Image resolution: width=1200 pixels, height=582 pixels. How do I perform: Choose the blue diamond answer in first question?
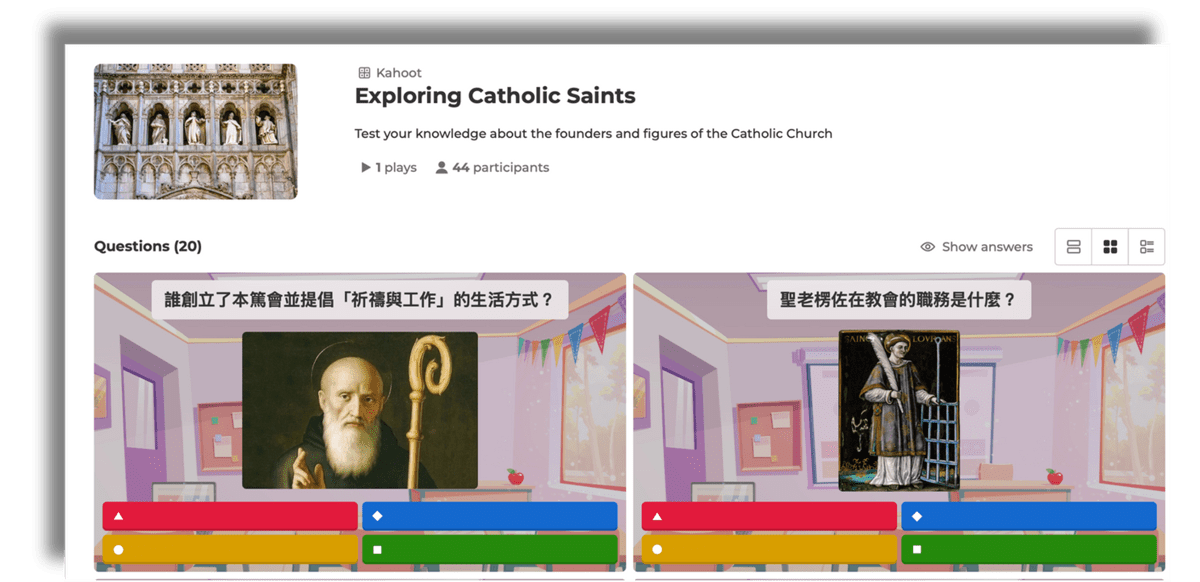489,516
